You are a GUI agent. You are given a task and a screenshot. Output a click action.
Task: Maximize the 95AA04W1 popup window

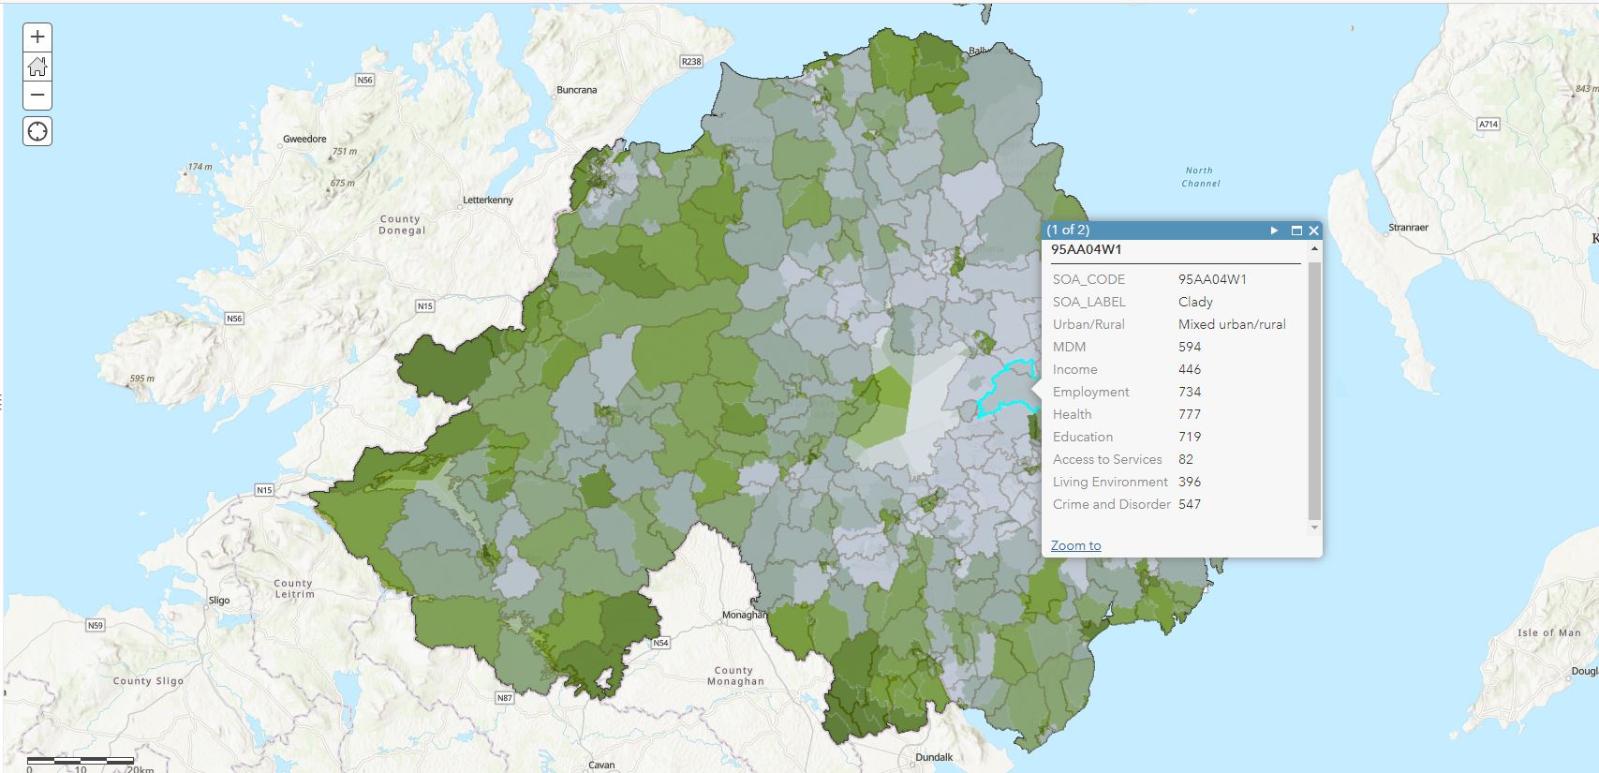coord(1296,230)
